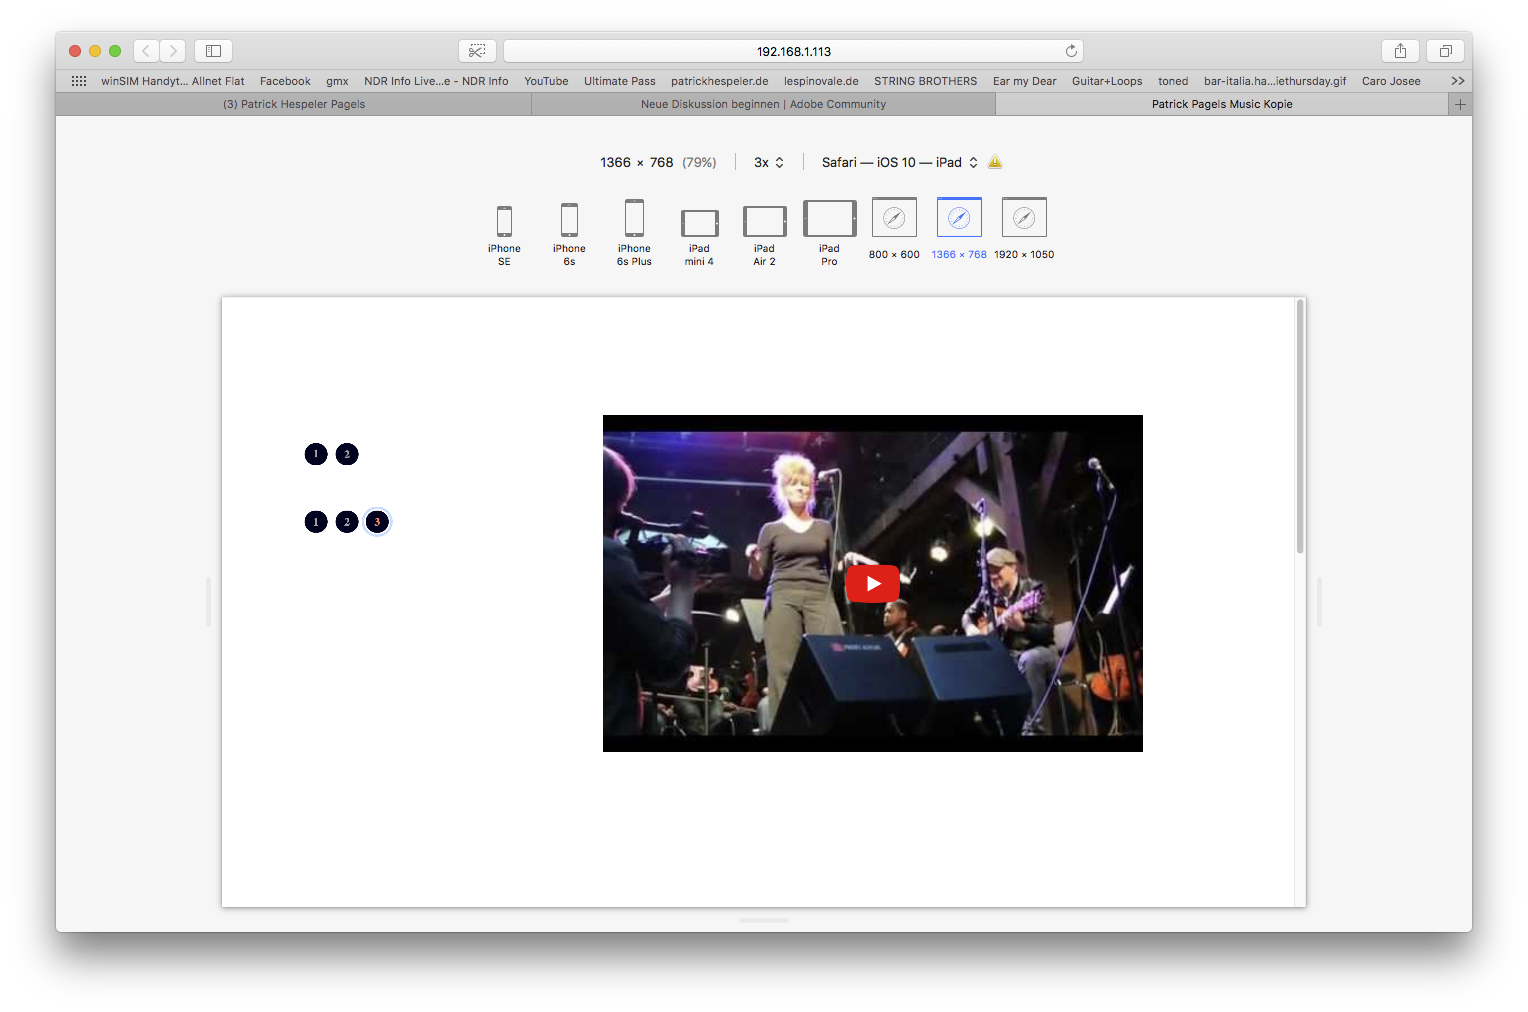Image resolution: width=1528 pixels, height=1012 pixels.
Task: Click button 2 in the upper circle row
Action: (347, 454)
